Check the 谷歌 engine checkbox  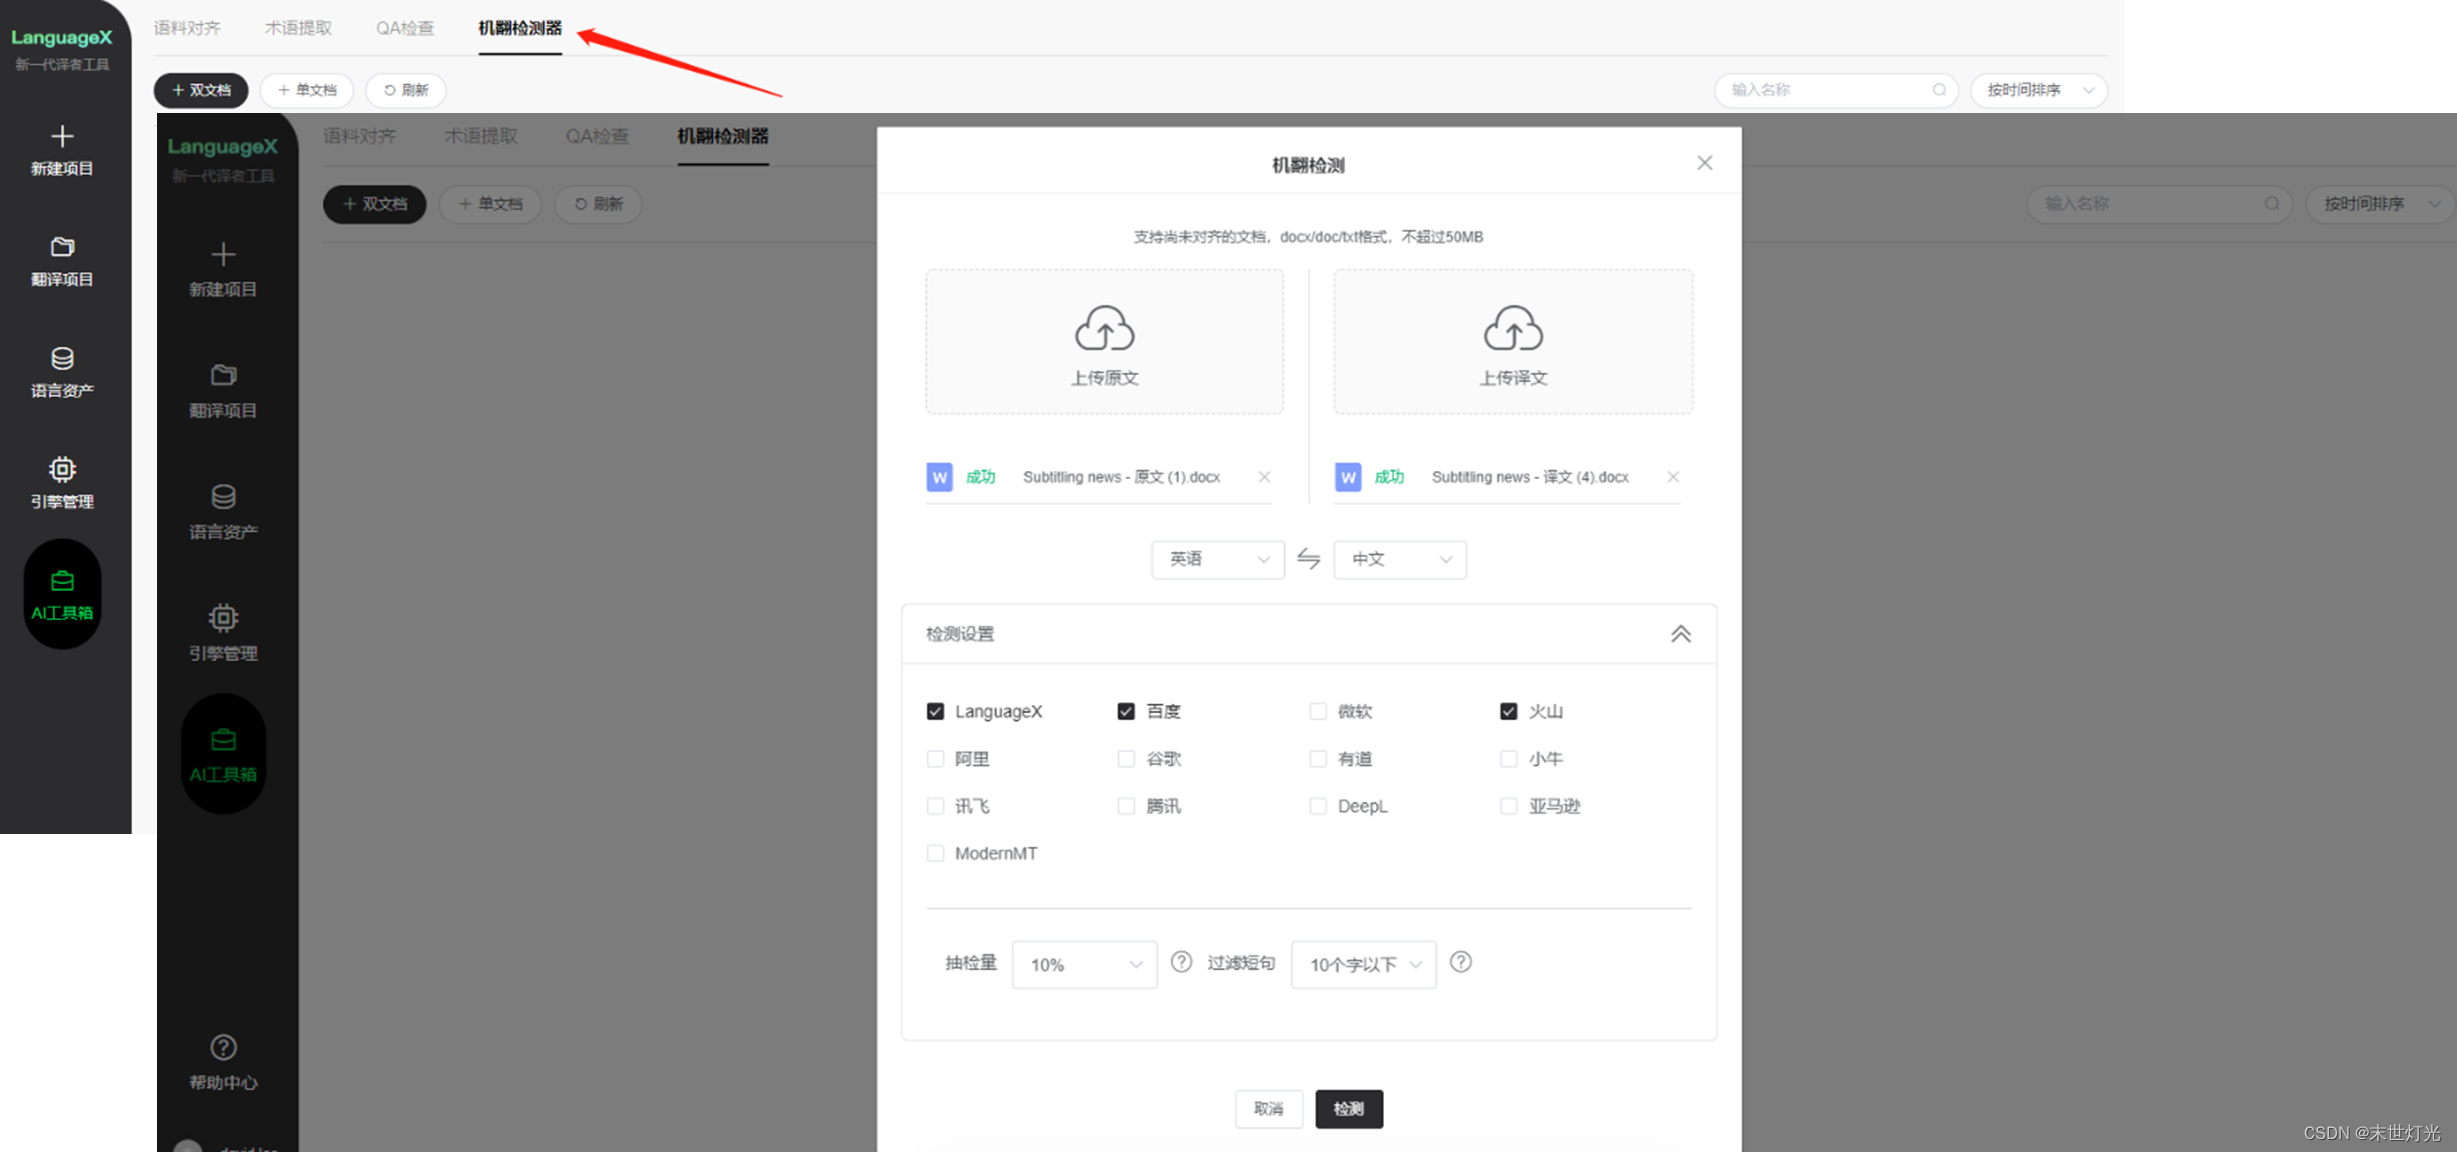pyautogui.click(x=1126, y=759)
